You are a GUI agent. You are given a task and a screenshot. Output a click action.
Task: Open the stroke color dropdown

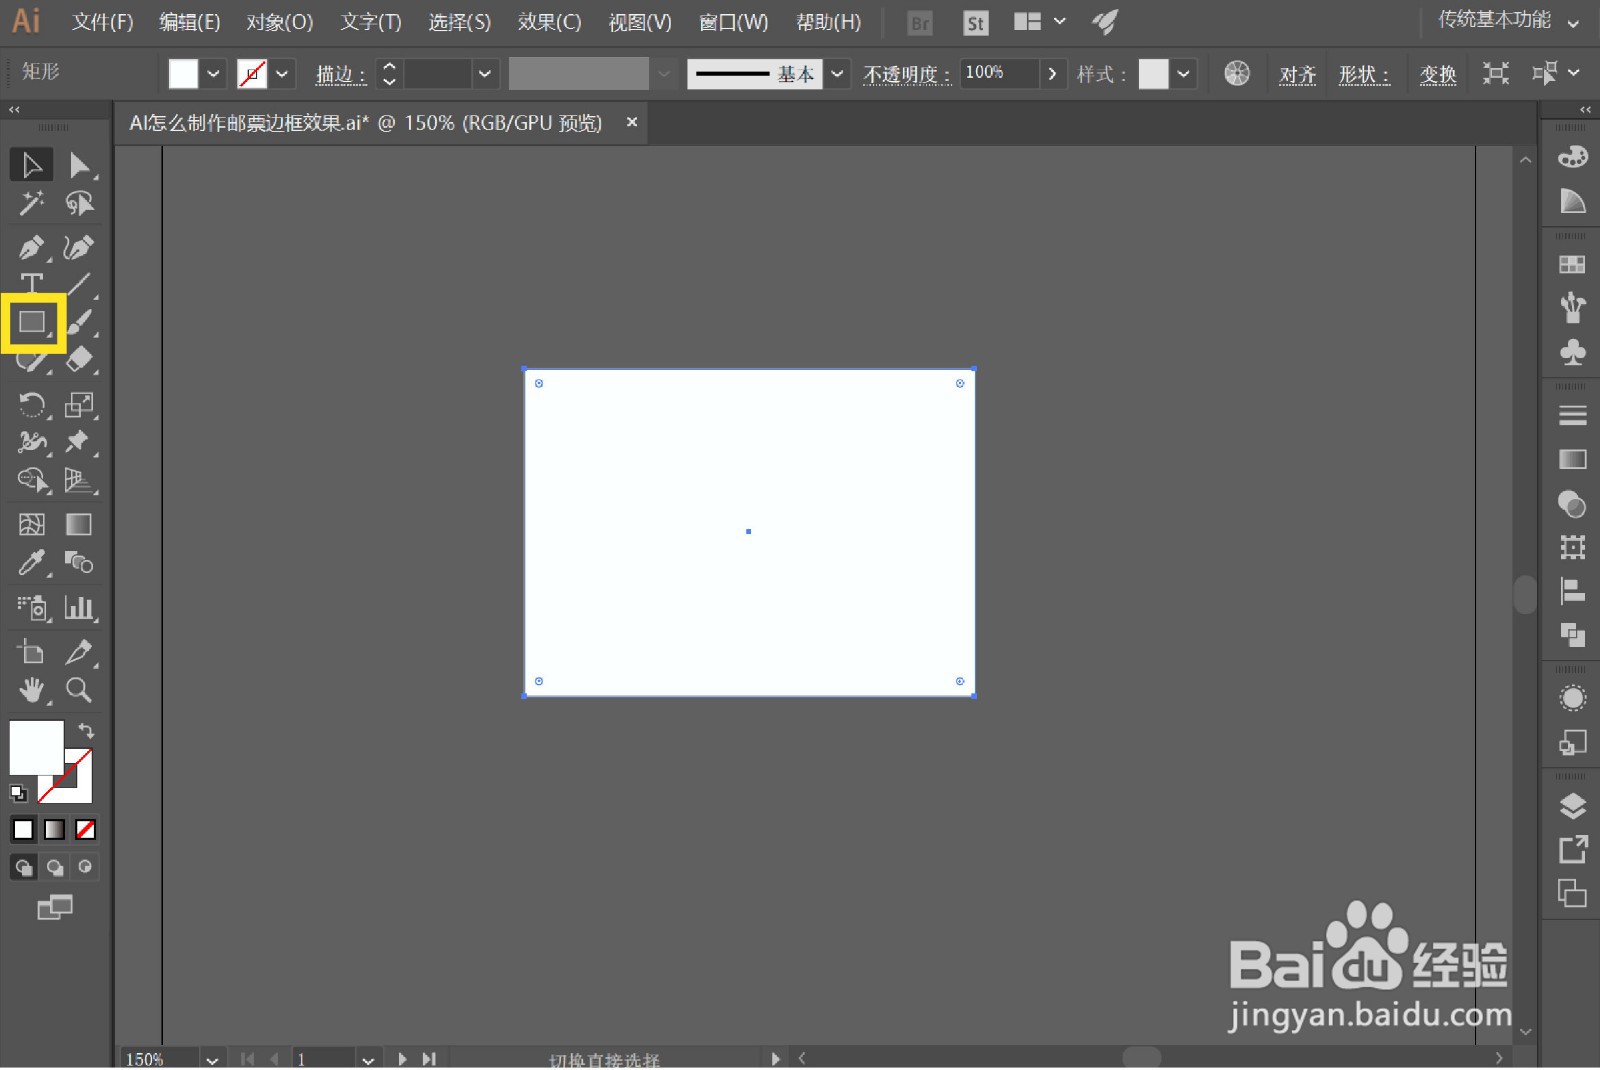tap(282, 74)
